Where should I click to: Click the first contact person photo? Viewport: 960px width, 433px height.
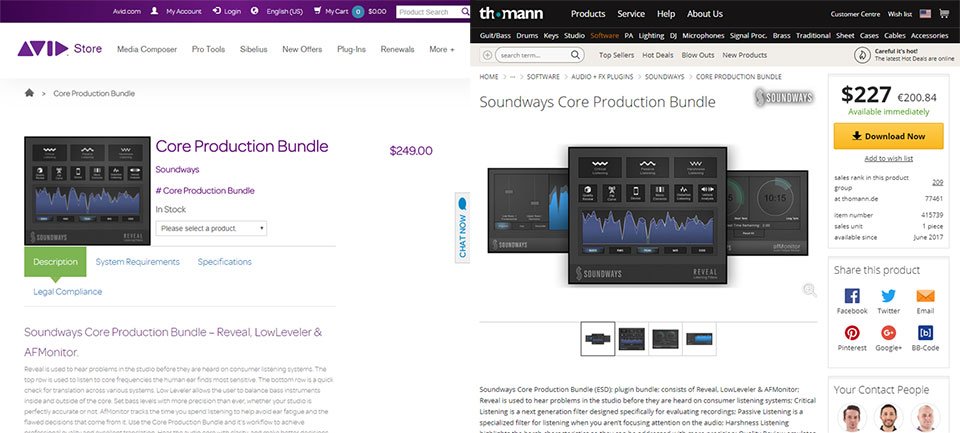(852, 418)
